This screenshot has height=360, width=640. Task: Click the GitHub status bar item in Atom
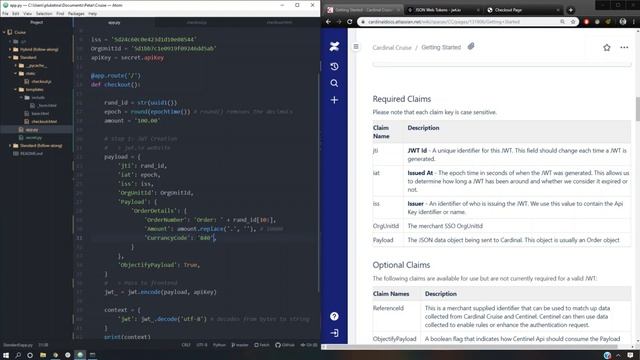click(285, 345)
